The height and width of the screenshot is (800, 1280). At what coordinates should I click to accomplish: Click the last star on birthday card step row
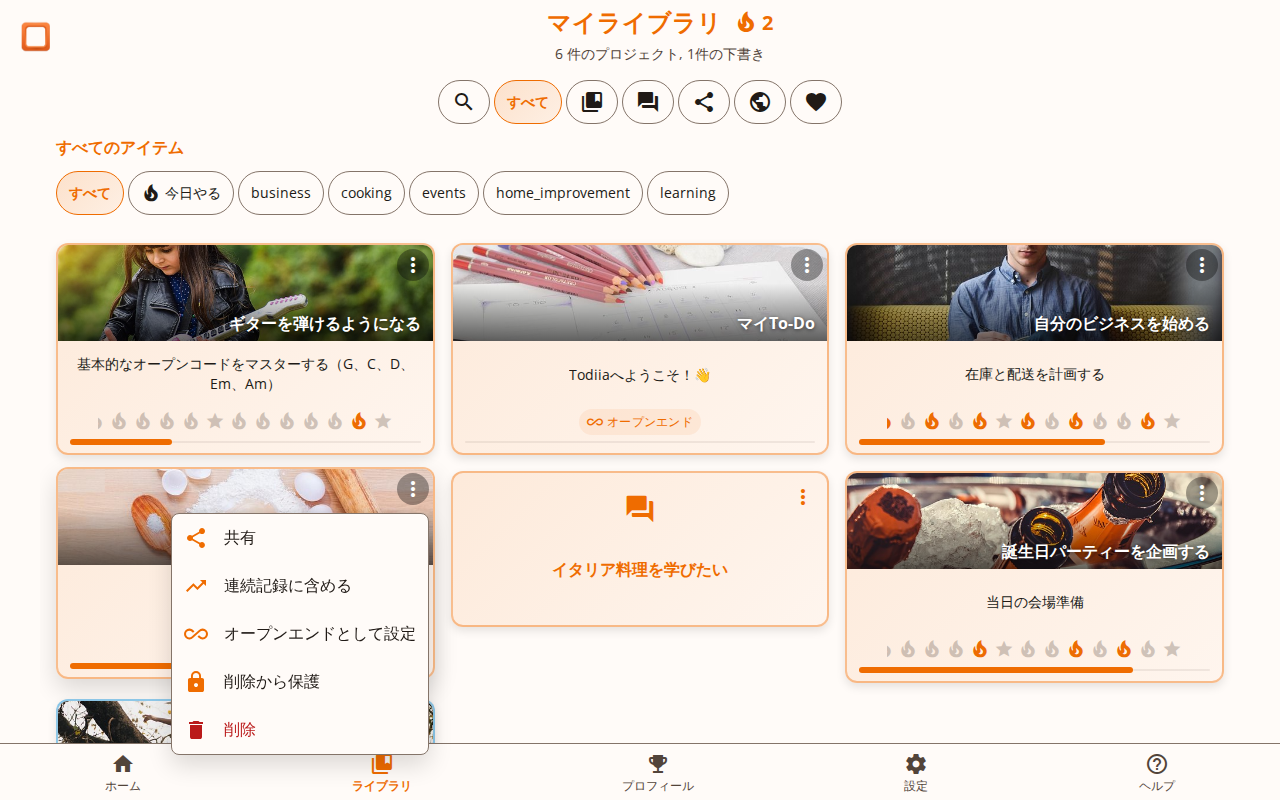tap(1172, 649)
